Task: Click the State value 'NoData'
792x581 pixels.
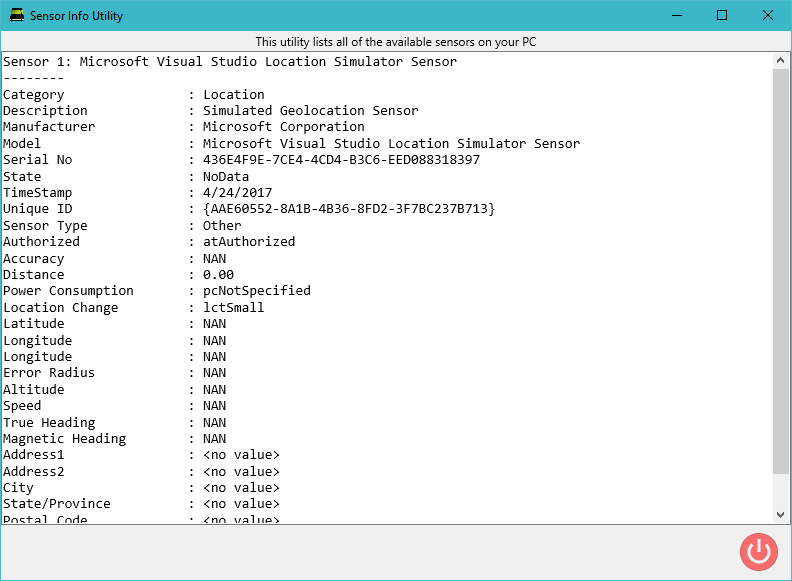Action: point(226,176)
